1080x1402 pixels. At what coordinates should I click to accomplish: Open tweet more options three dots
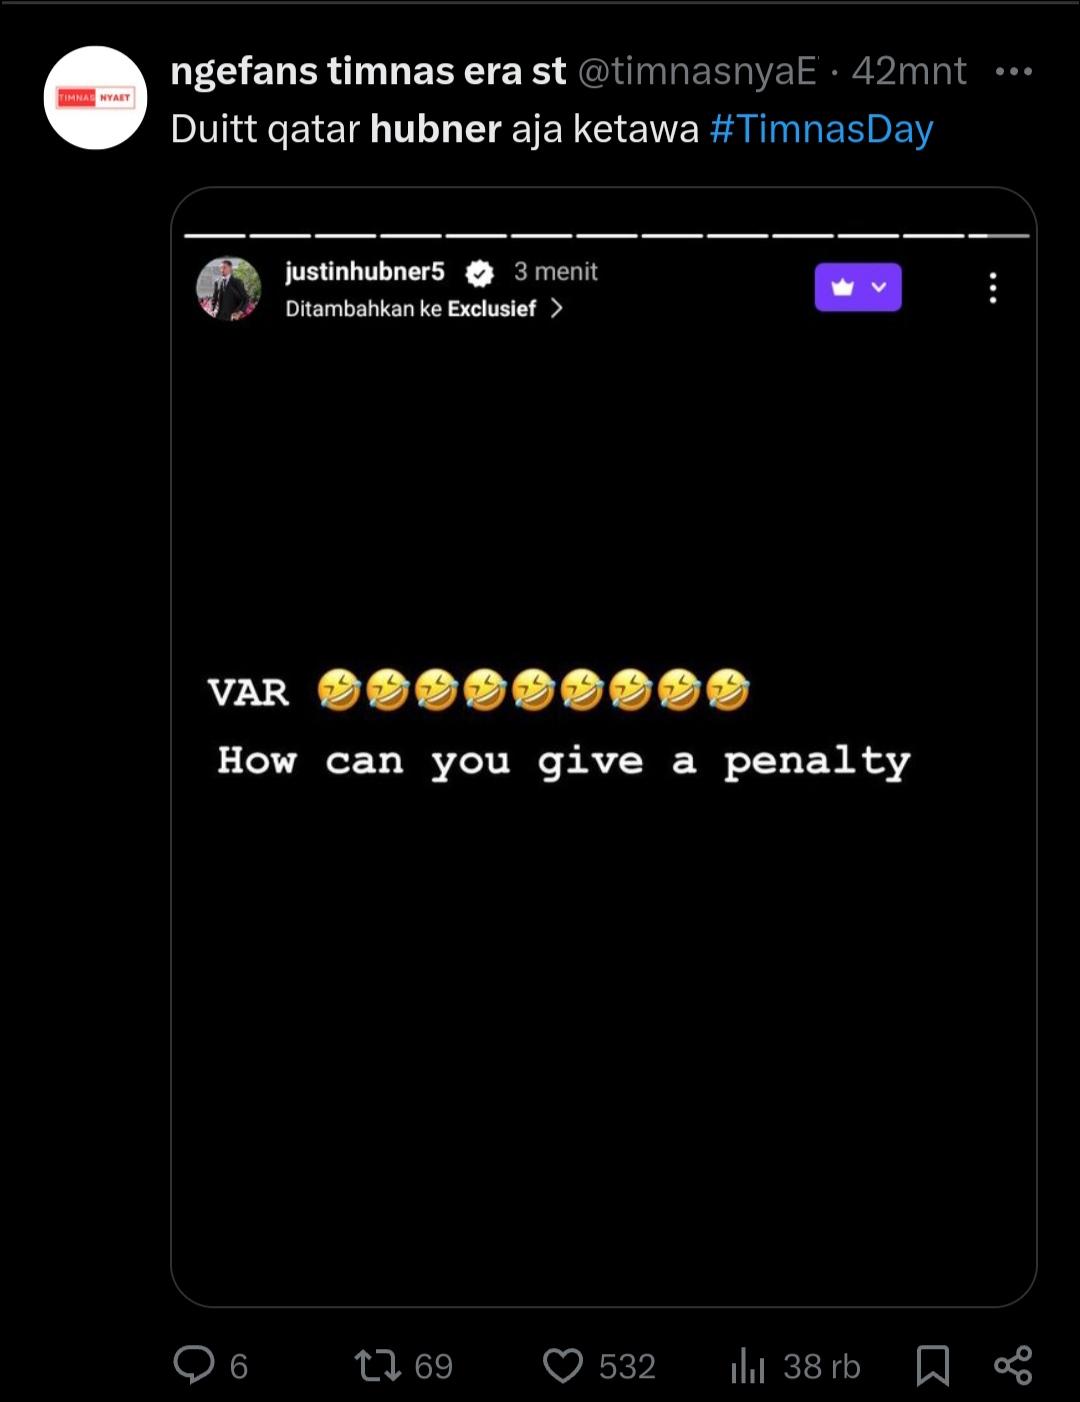pos(1014,72)
